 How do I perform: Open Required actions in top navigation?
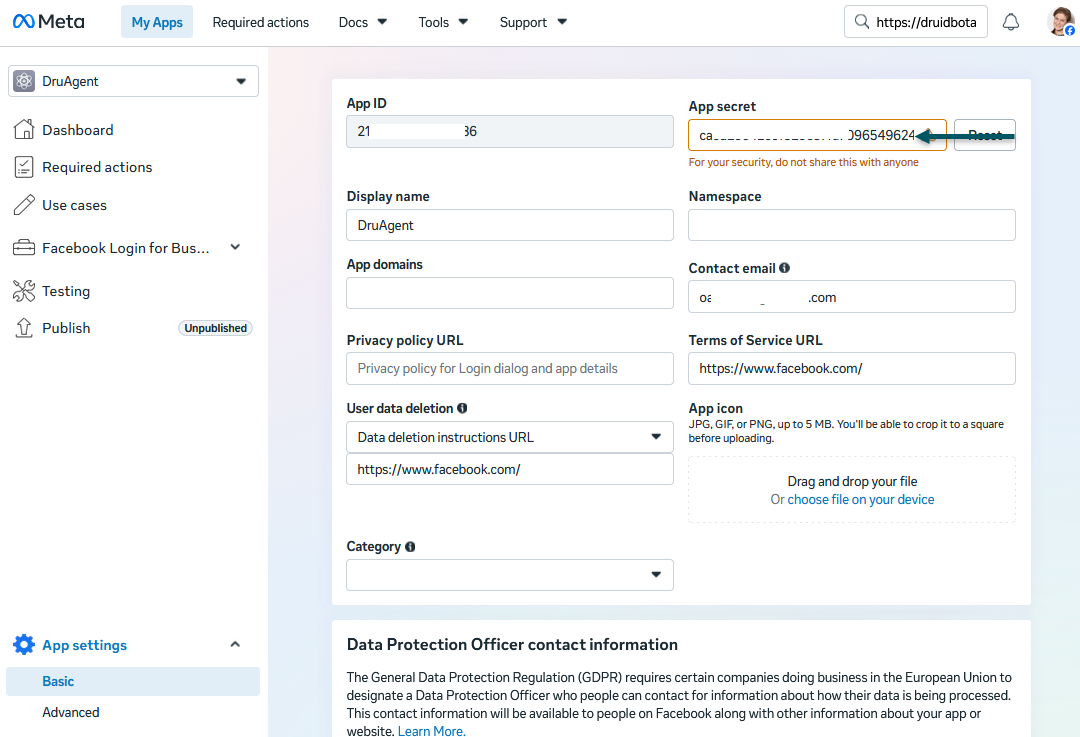(x=260, y=22)
